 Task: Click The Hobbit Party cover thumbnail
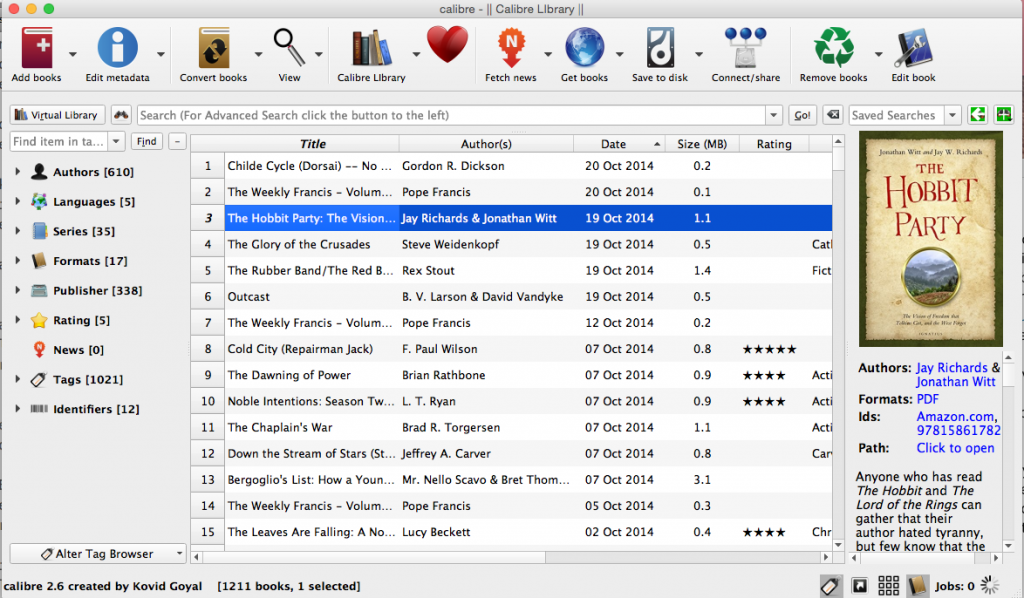pos(931,238)
